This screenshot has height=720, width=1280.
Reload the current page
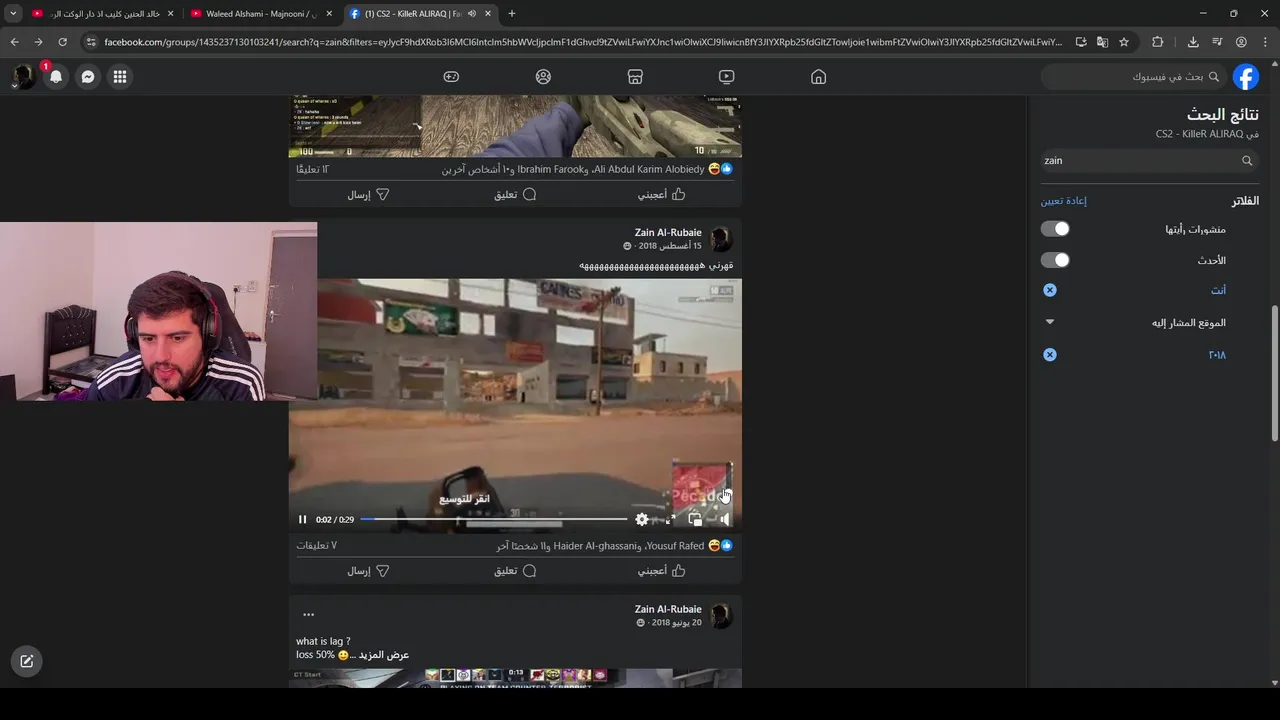[x=62, y=42]
